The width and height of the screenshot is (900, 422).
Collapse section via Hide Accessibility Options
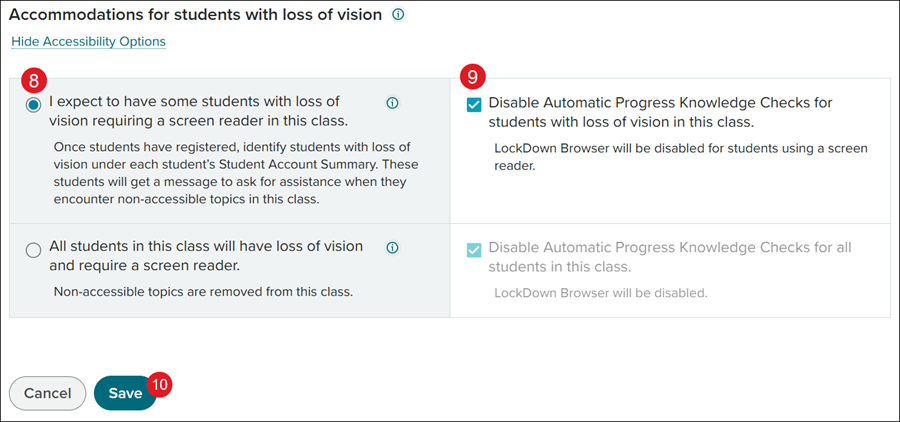coord(88,42)
